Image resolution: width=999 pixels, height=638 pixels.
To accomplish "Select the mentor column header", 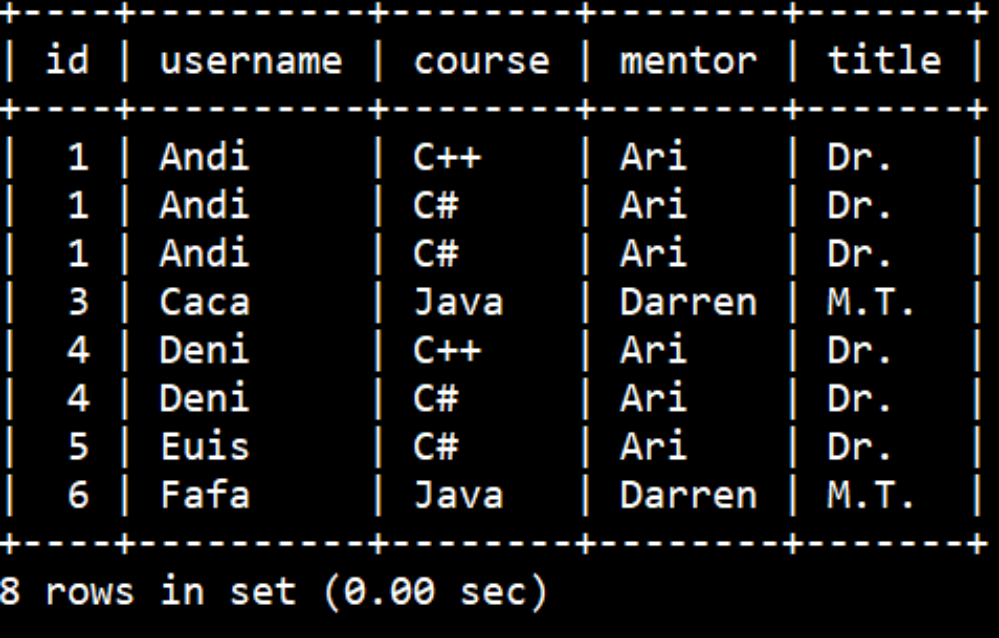I will click(x=689, y=61).
